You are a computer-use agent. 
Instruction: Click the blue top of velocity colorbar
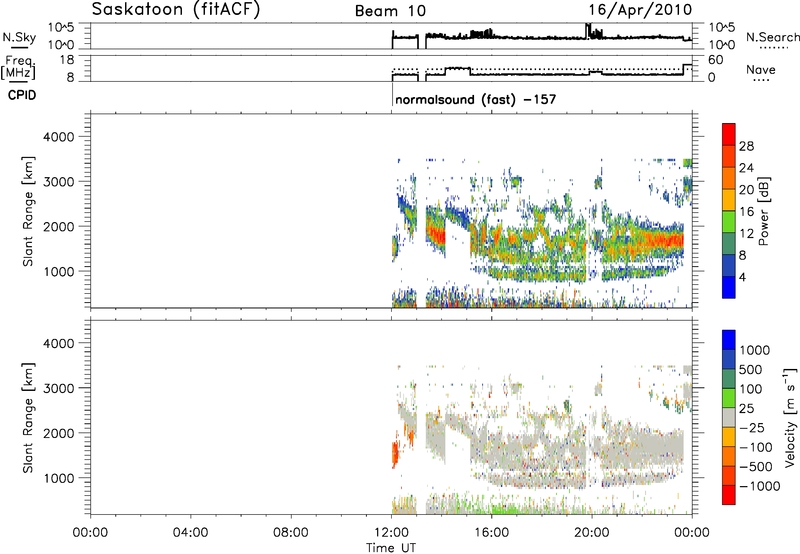[729, 340]
